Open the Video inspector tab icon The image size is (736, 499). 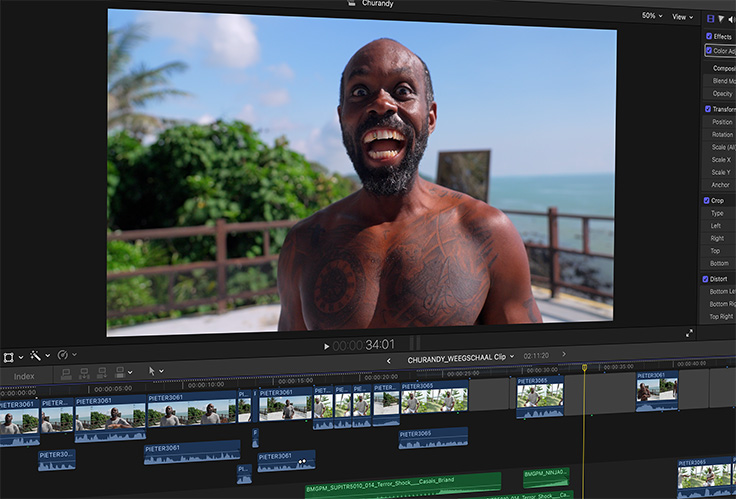(x=711, y=19)
